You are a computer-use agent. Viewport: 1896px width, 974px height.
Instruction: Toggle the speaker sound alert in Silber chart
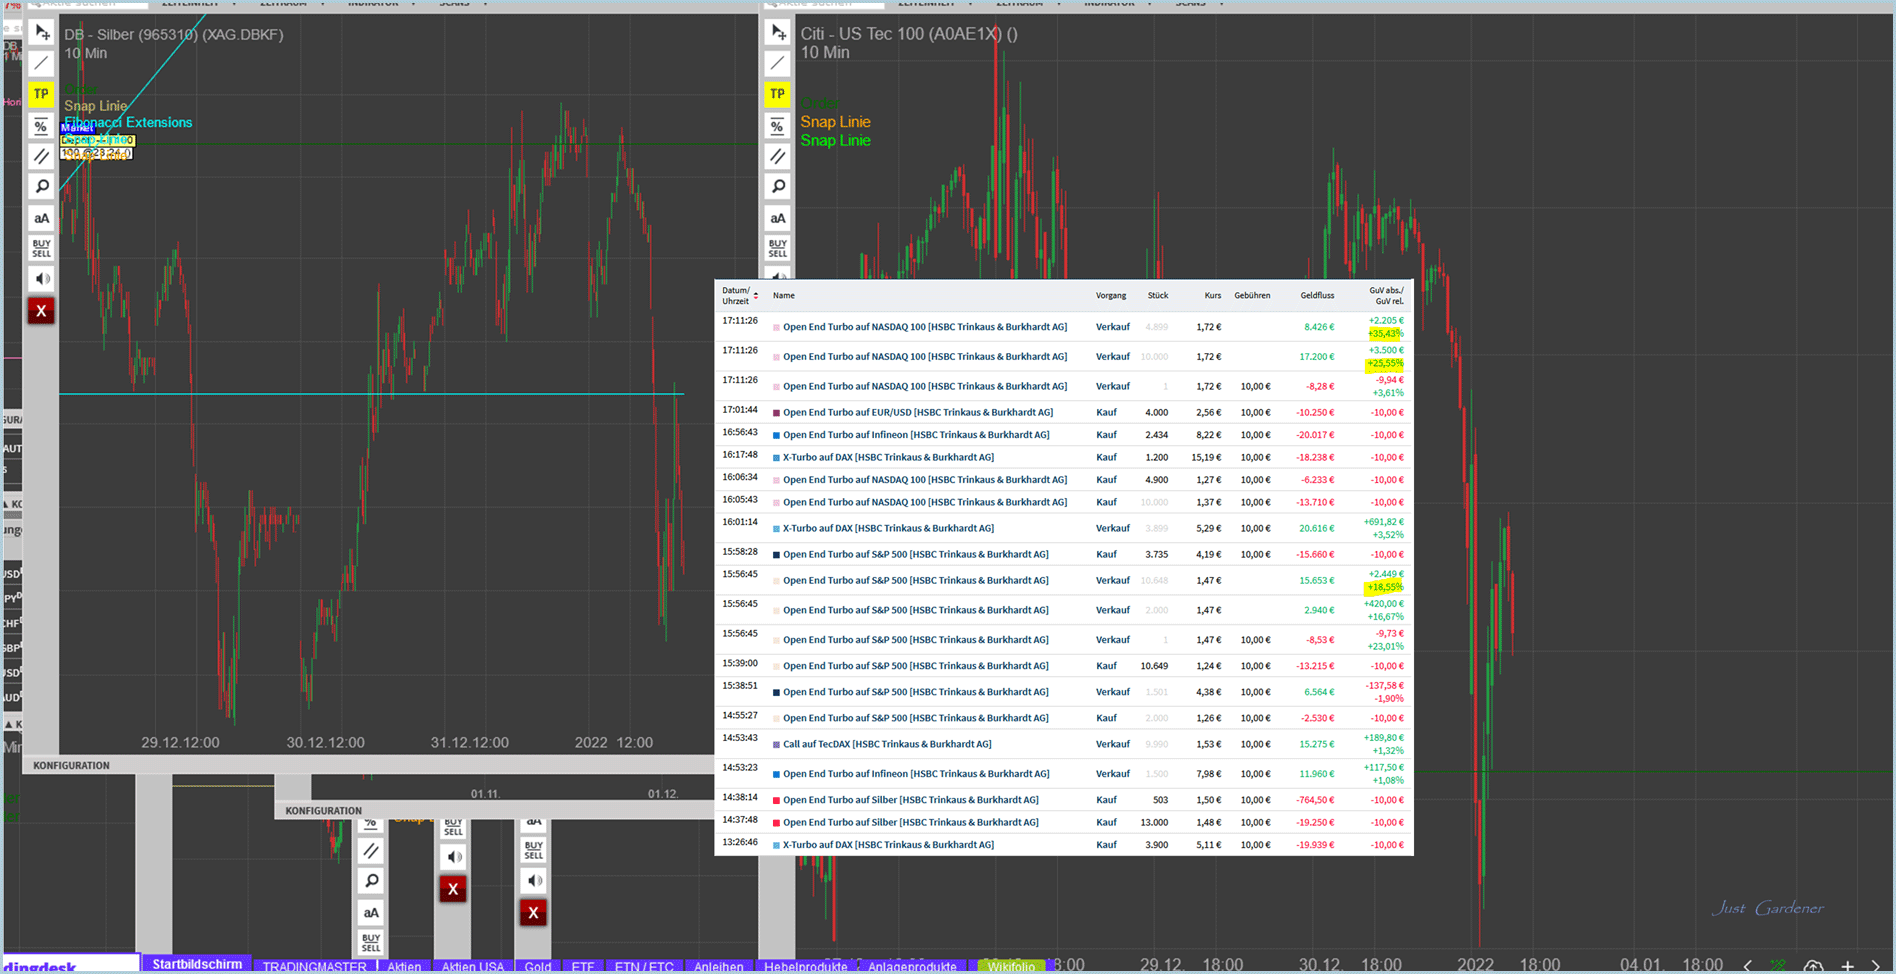pyautogui.click(x=41, y=279)
